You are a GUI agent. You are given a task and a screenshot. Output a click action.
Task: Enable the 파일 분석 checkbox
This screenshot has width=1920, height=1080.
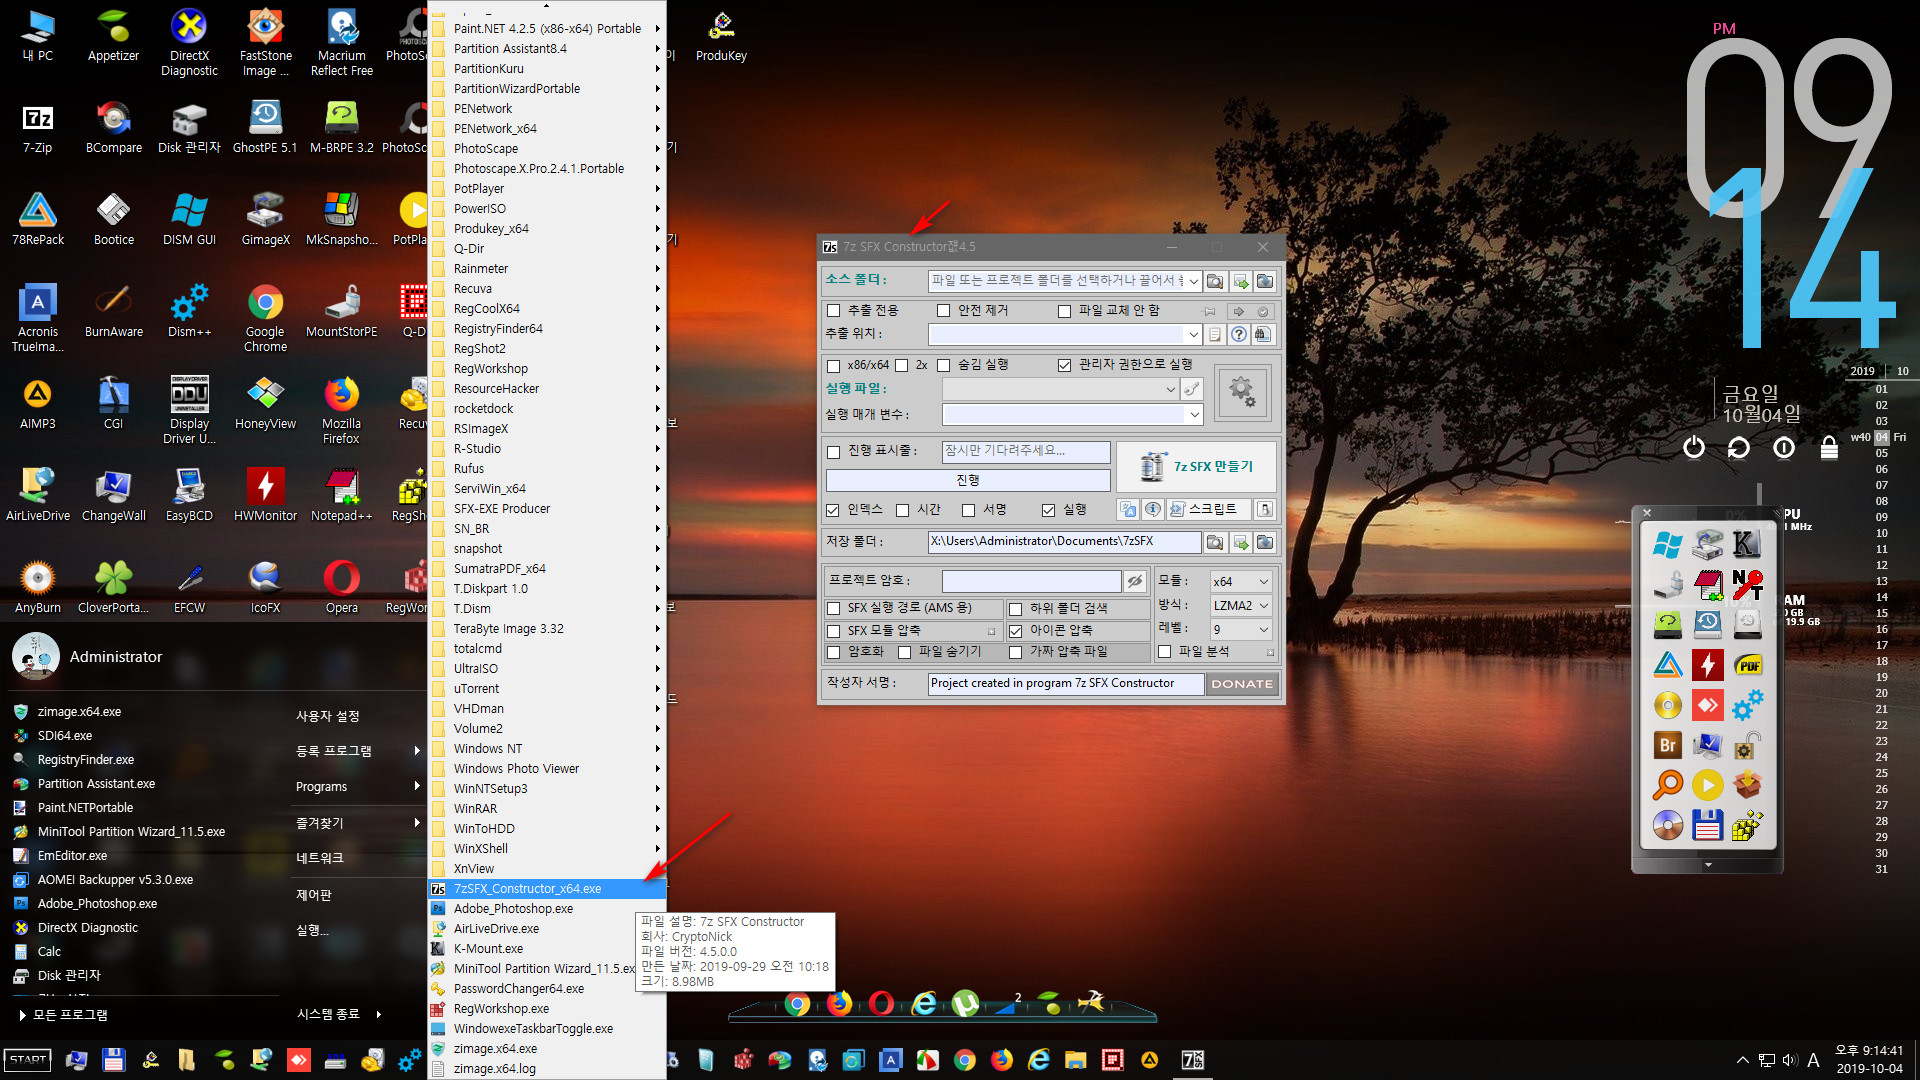click(1164, 652)
